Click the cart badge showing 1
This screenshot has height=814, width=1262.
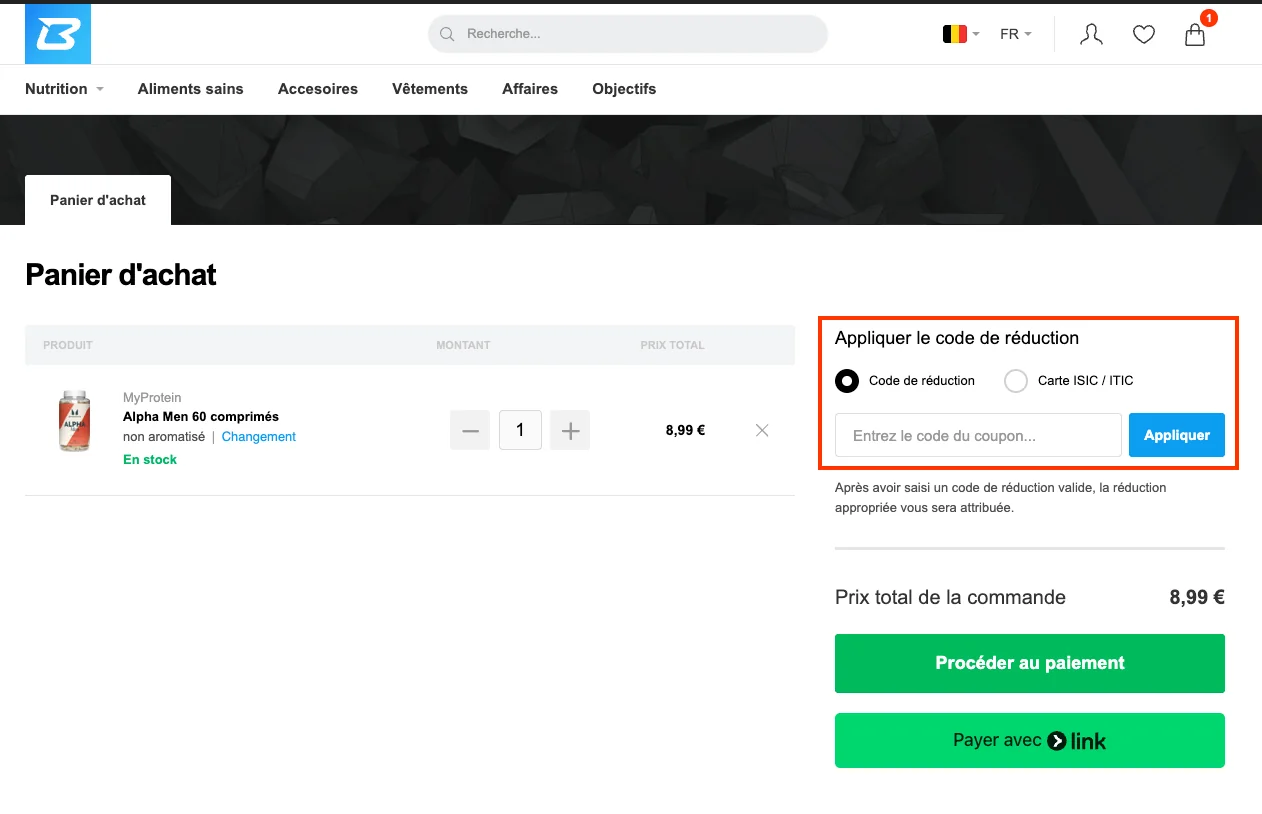point(1209,18)
